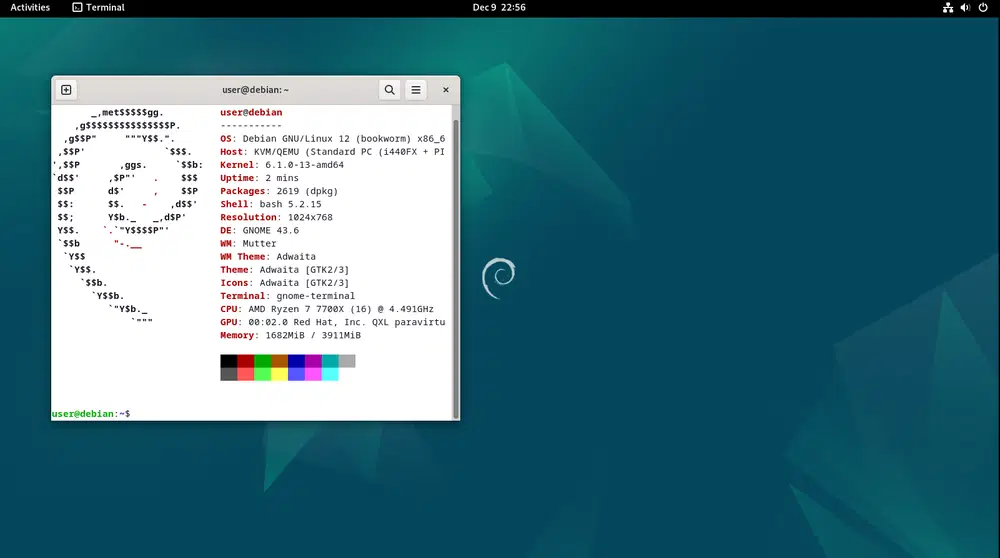The image size is (1000, 558).
Task: Click the power icon in top bar
Action: (x=982, y=8)
